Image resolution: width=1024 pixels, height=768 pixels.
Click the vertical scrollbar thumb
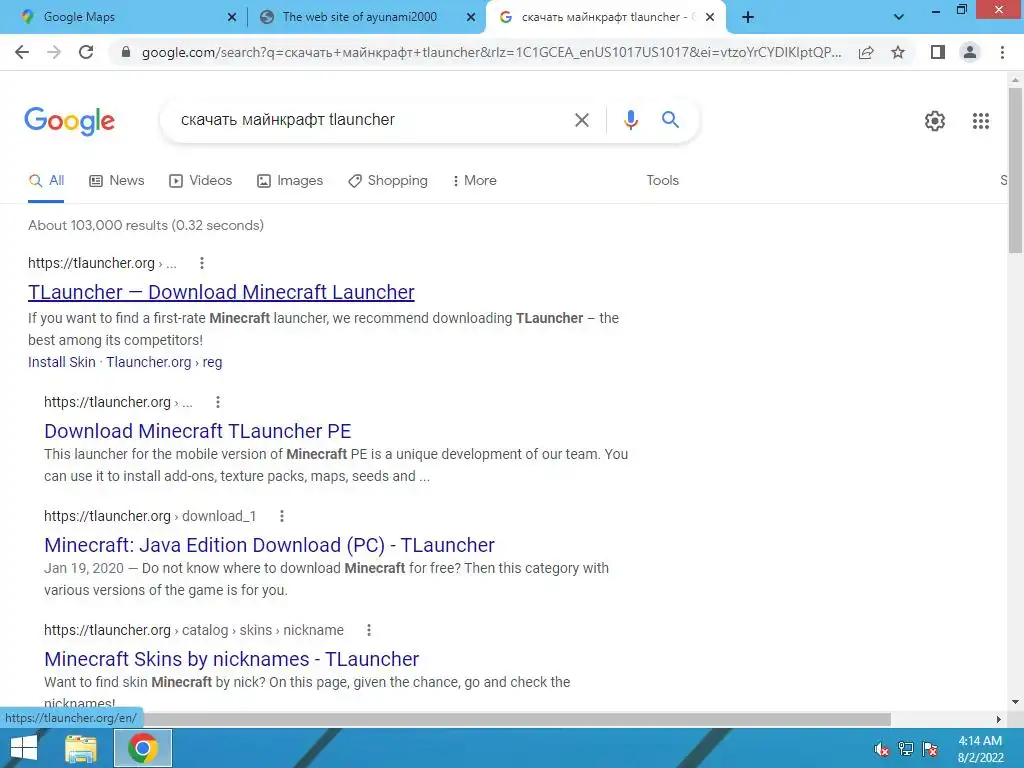[x=1015, y=170]
